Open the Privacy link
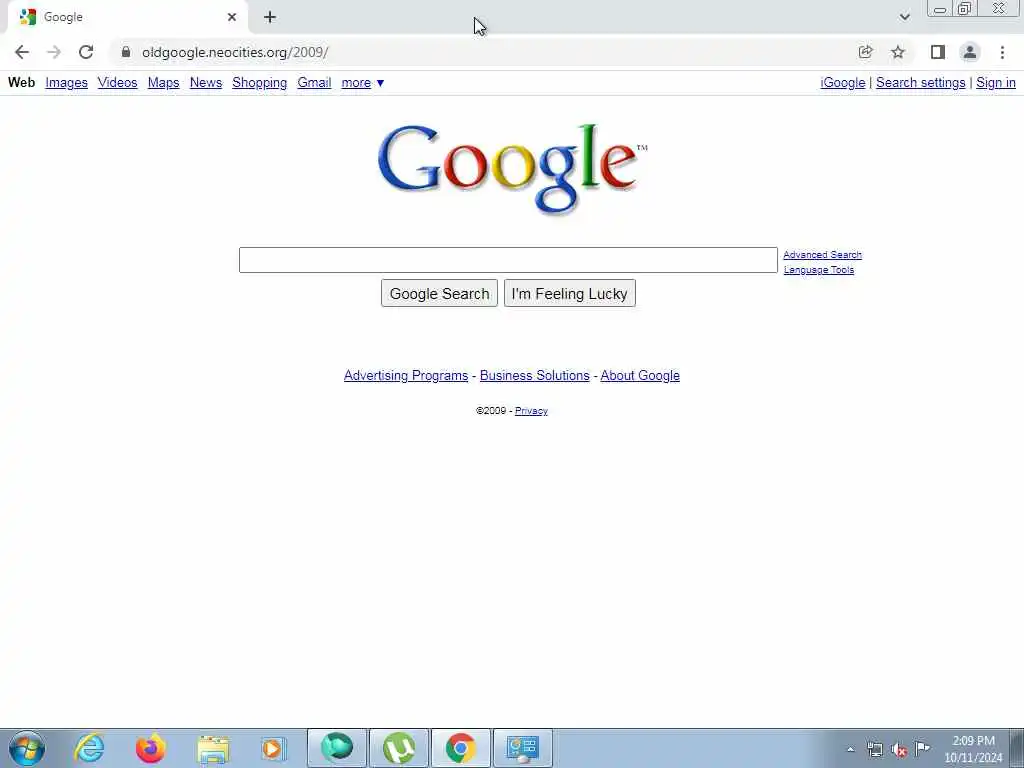Viewport: 1024px width, 768px height. (531, 411)
